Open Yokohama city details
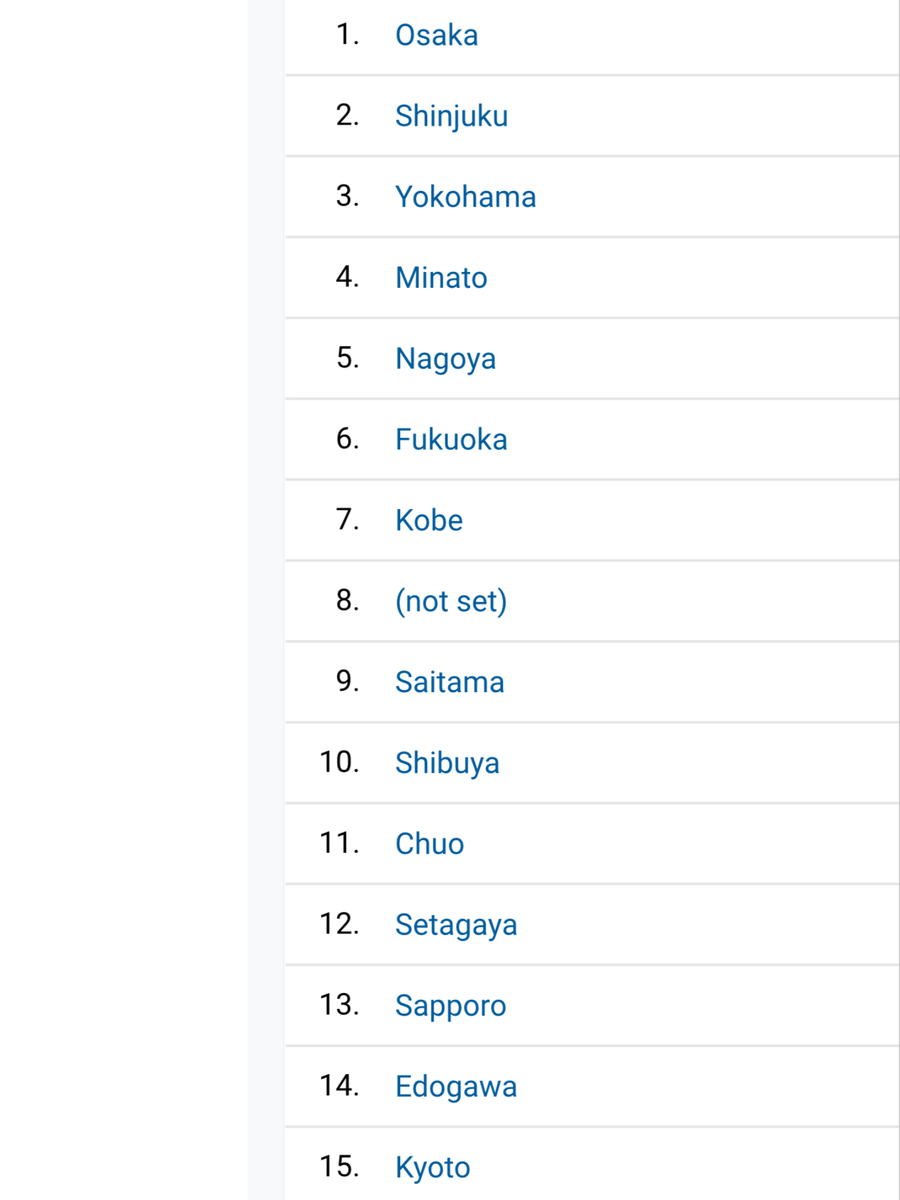The height and width of the screenshot is (1200, 900). [x=465, y=197]
